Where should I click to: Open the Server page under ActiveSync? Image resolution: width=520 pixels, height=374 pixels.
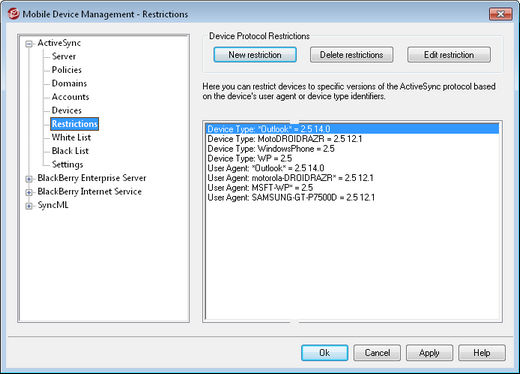coord(64,56)
